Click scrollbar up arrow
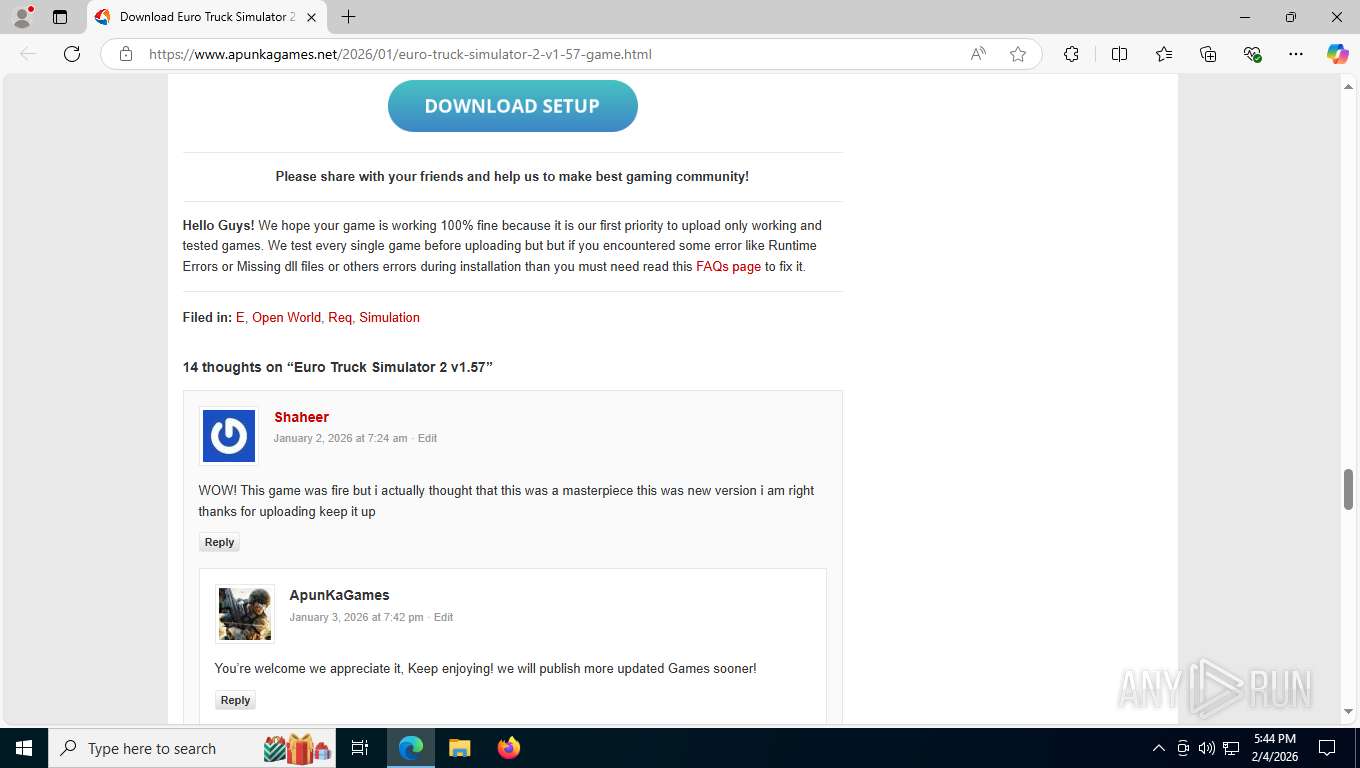This screenshot has height=768, width=1360. [1348, 87]
